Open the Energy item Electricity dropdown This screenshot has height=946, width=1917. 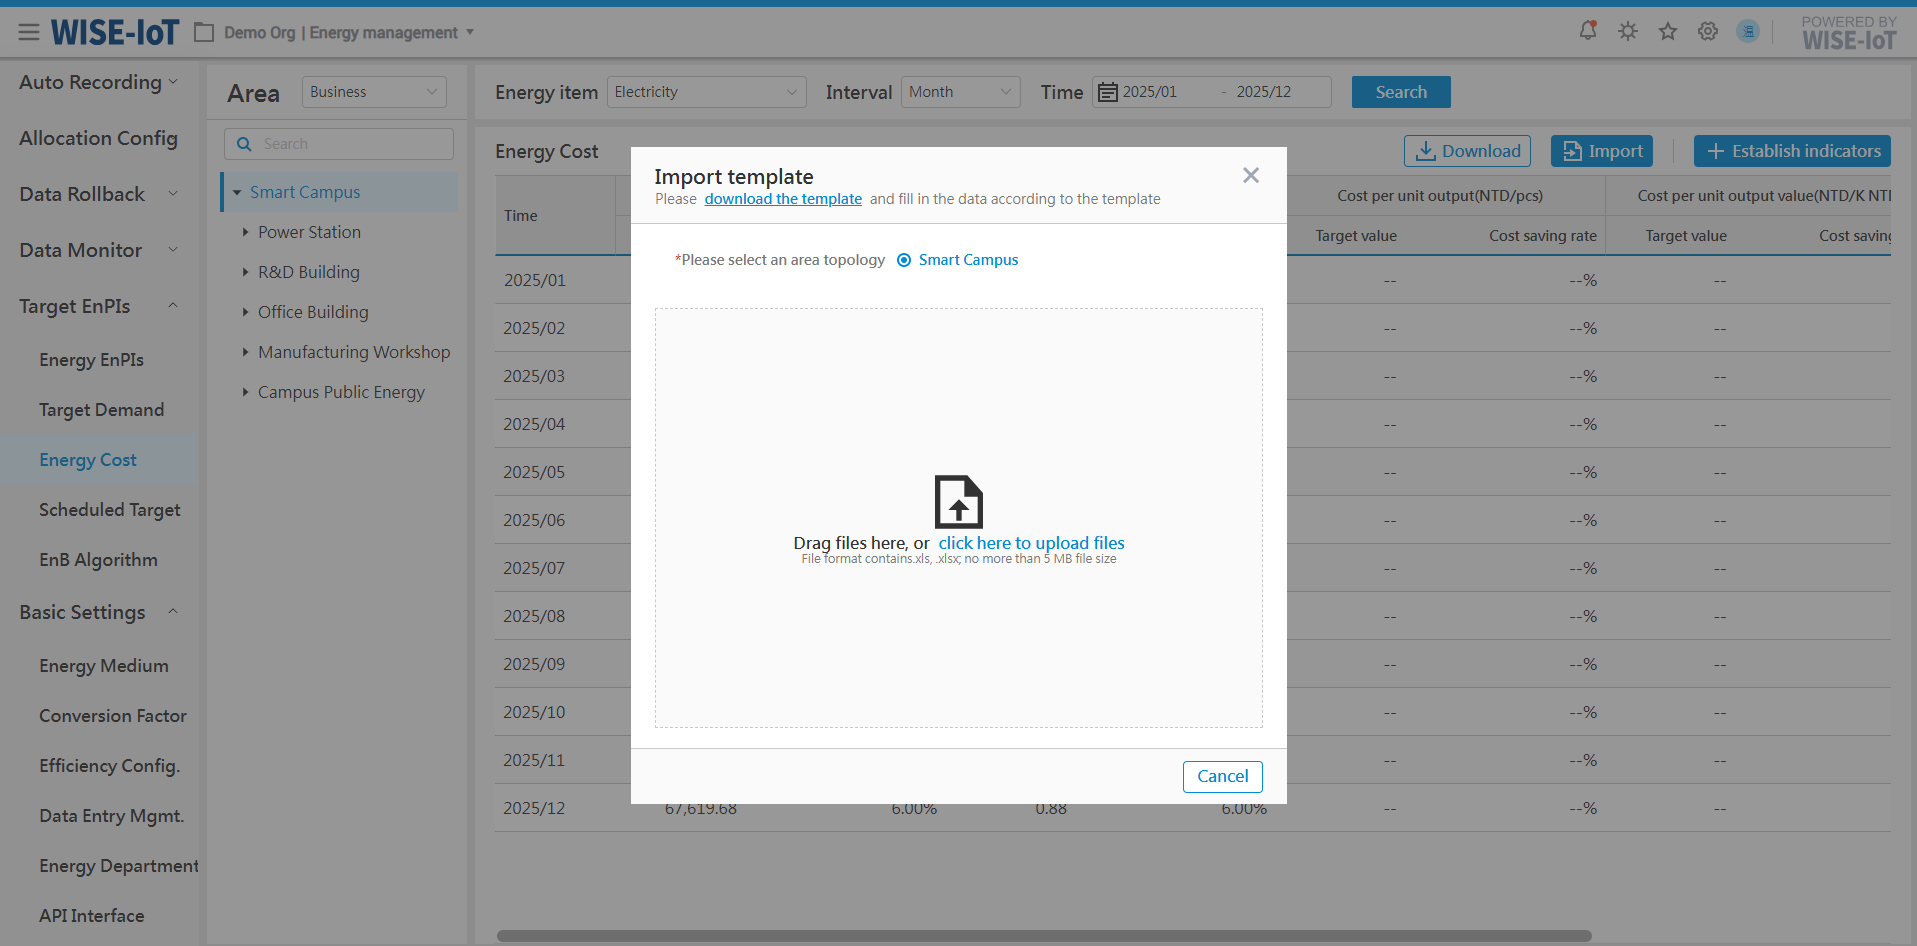[x=706, y=92]
